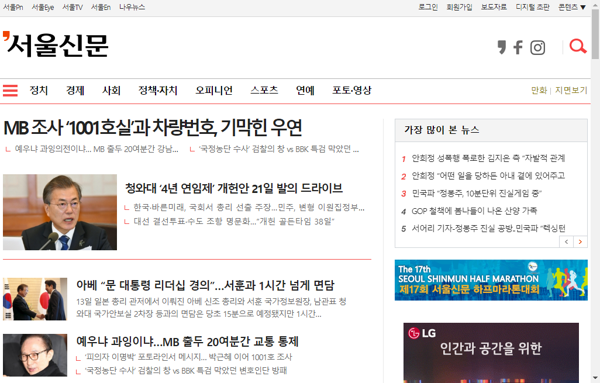Open the 서울TV top link
Screen dimensions: 600x383
point(72,7)
